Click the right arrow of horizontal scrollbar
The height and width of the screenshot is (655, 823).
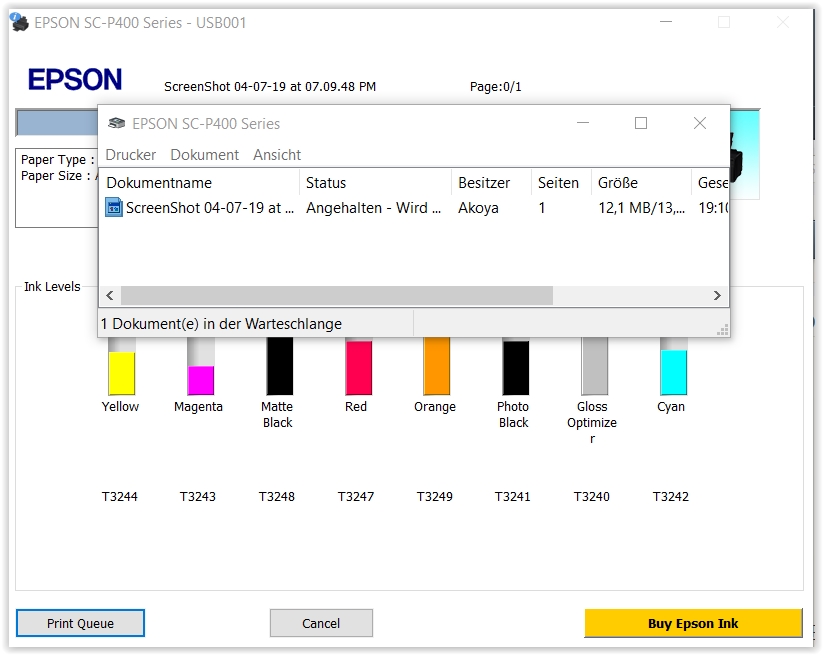click(717, 295)
